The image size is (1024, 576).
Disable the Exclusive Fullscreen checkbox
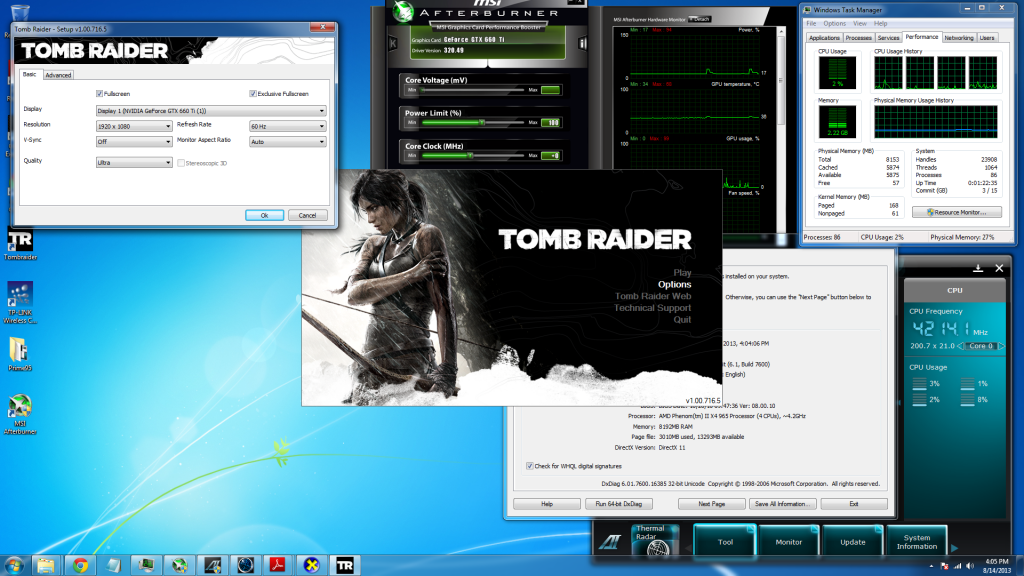(x=253, y=93)
